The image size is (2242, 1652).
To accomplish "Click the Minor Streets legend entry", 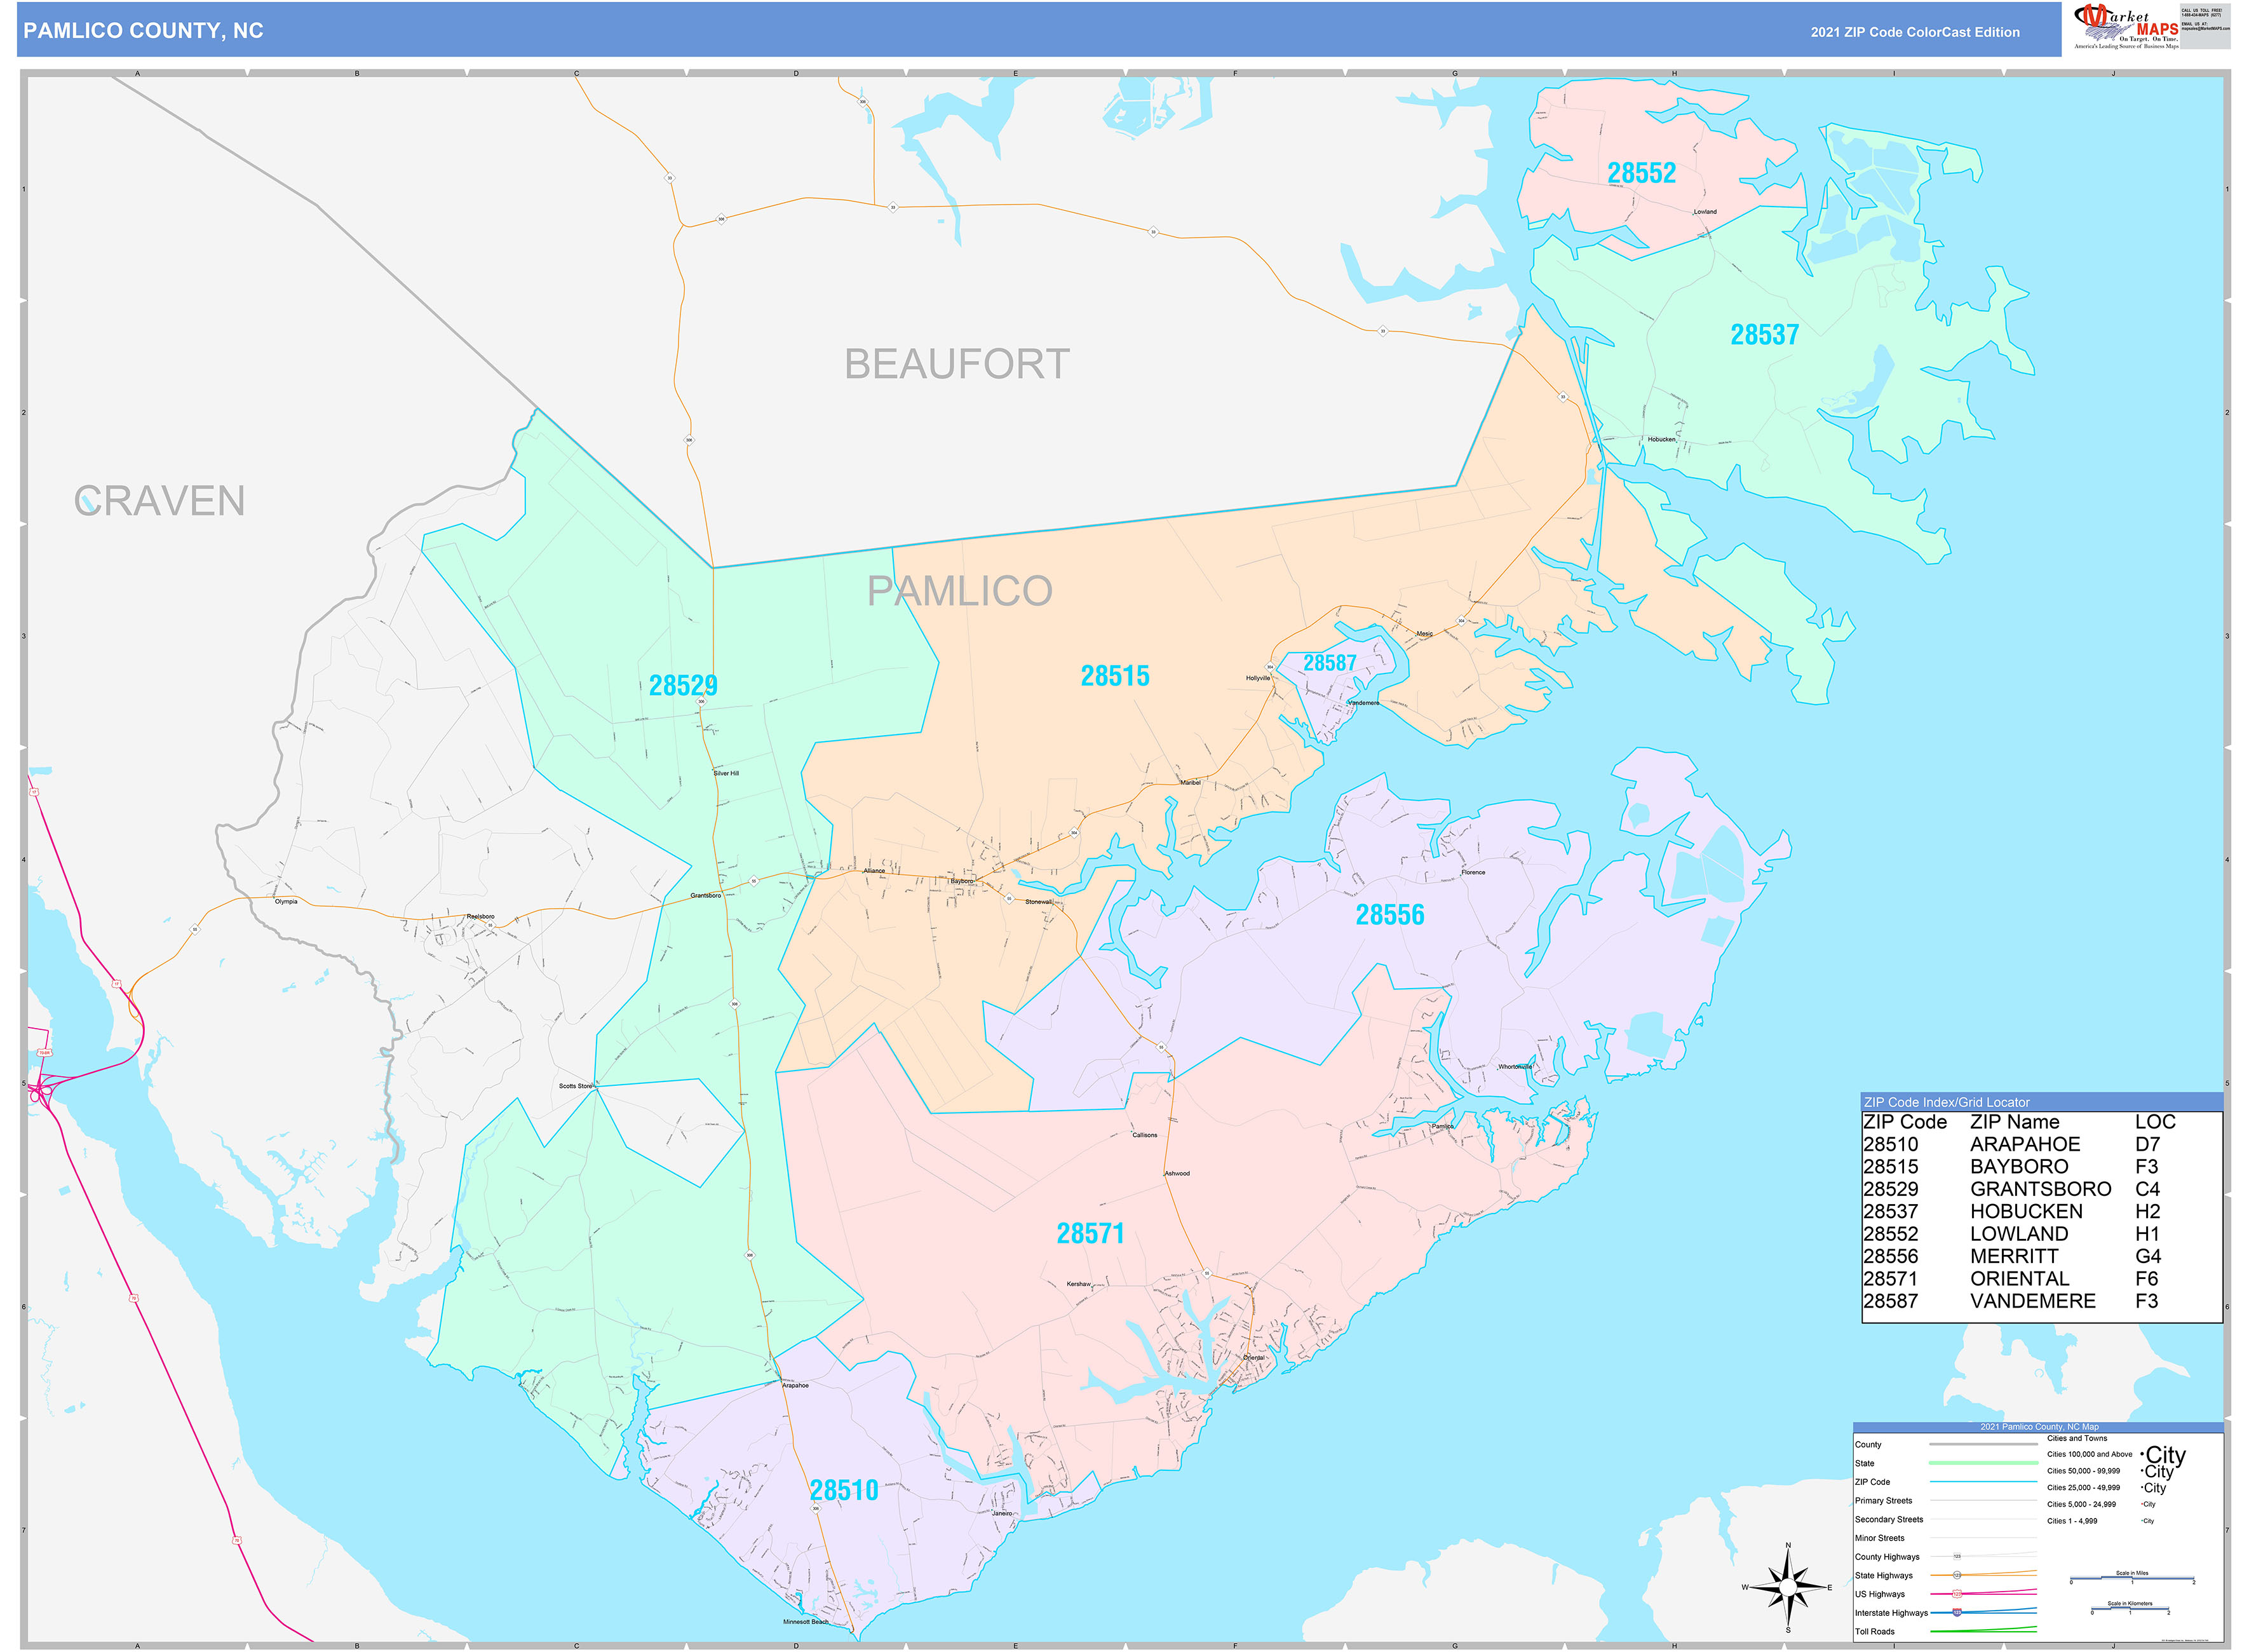I will [1879, 1539].
